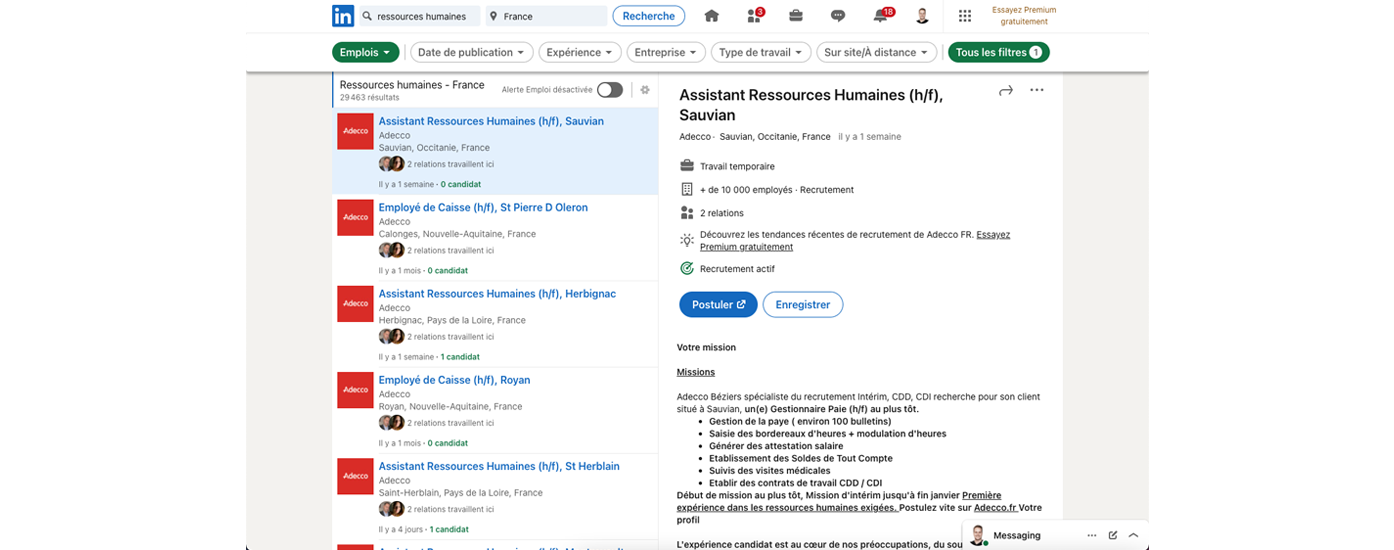The height and width of the screenshot is (550, 1394).
Task: Click the LinkedIn home logo
Action: pos(343,16)
